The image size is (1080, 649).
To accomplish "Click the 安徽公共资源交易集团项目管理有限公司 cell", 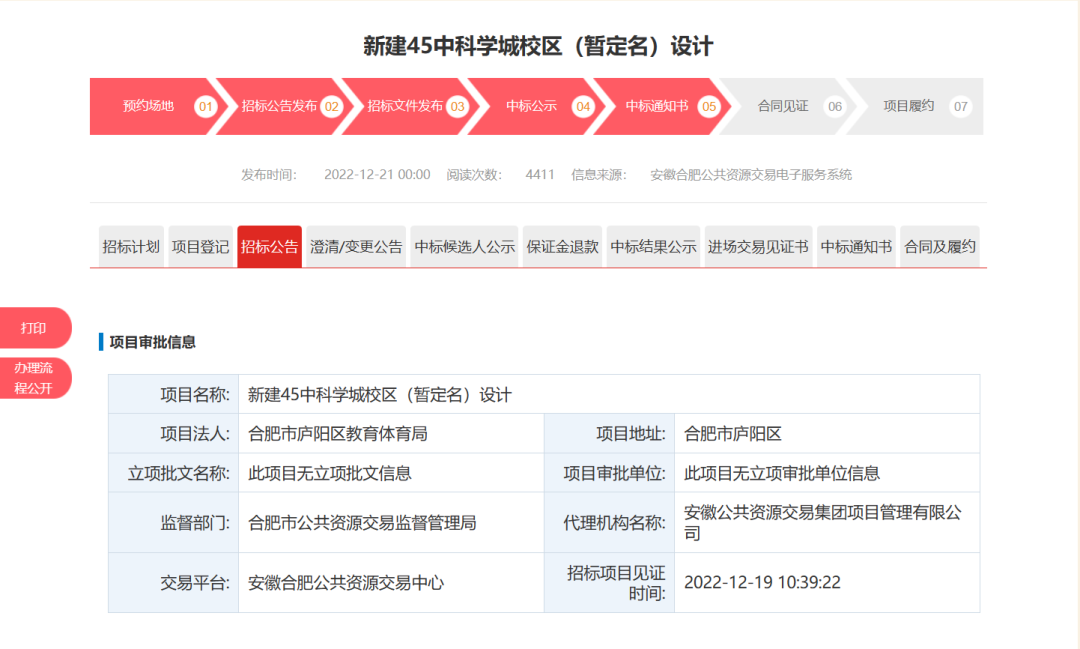I will coord(827,523).
